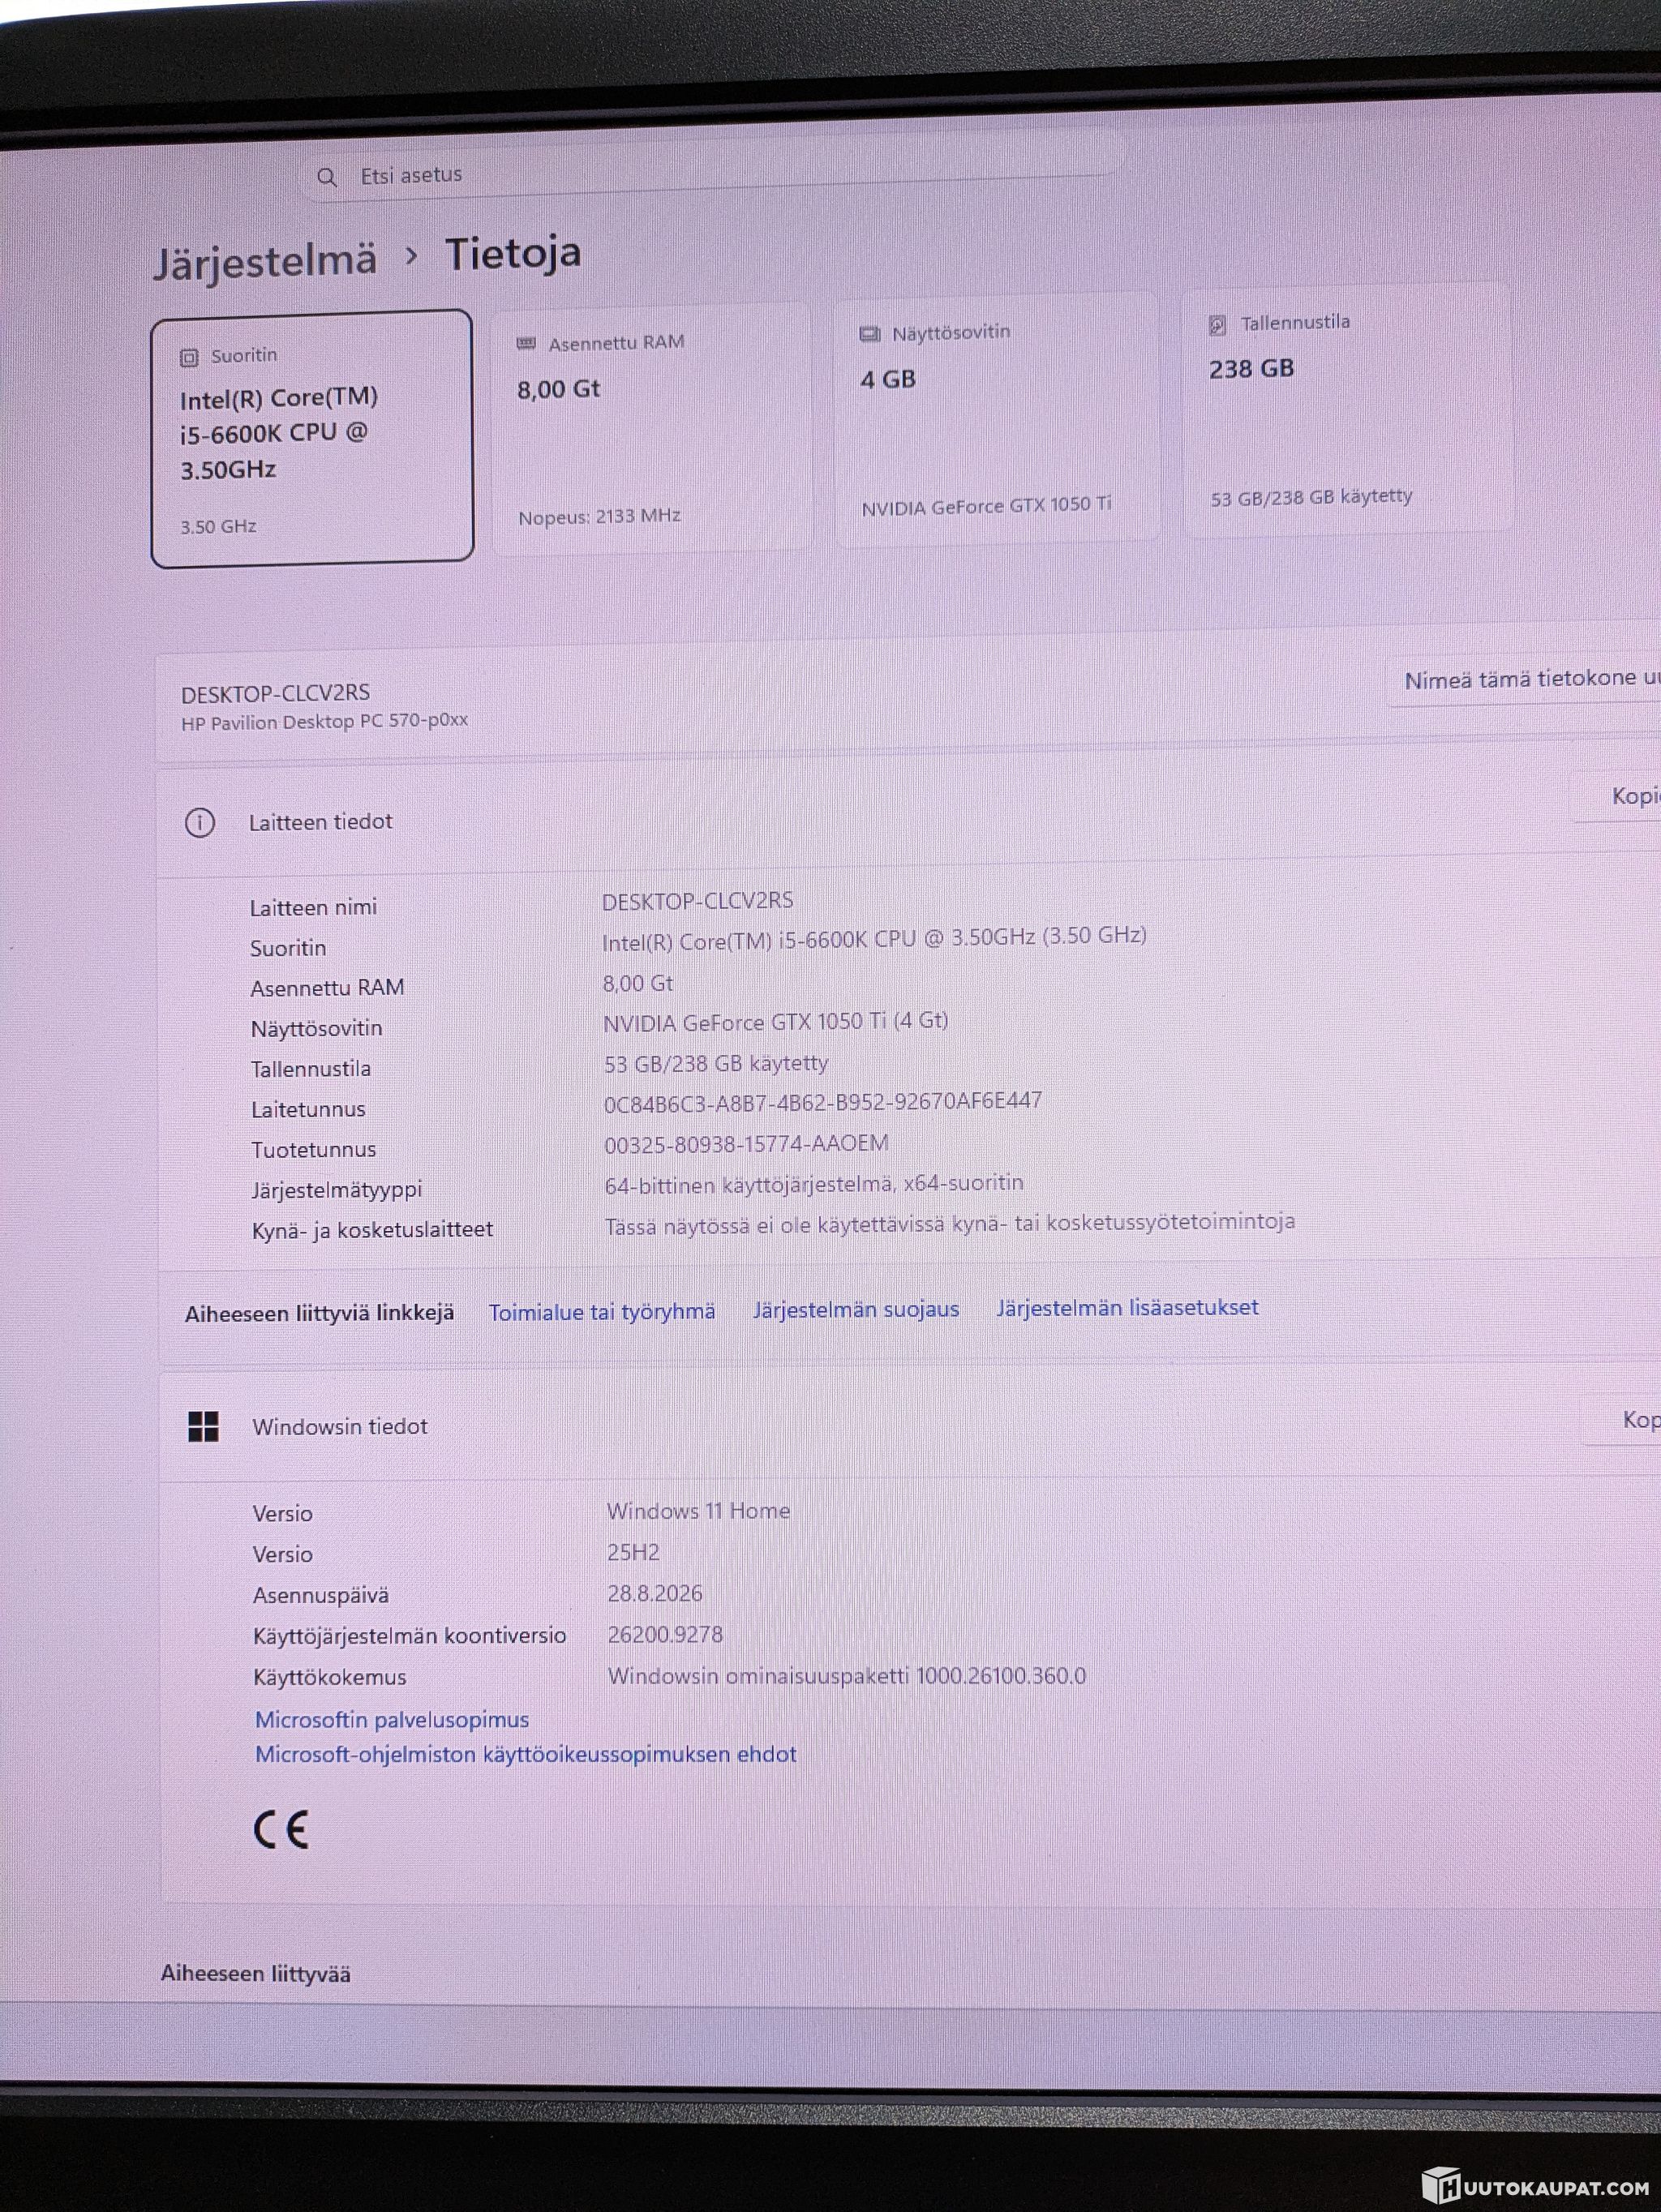
Task: Click NVIDIA GeForce GTX 1050 Ti (4 Gt) value
Action: (x=776, y=1022)
